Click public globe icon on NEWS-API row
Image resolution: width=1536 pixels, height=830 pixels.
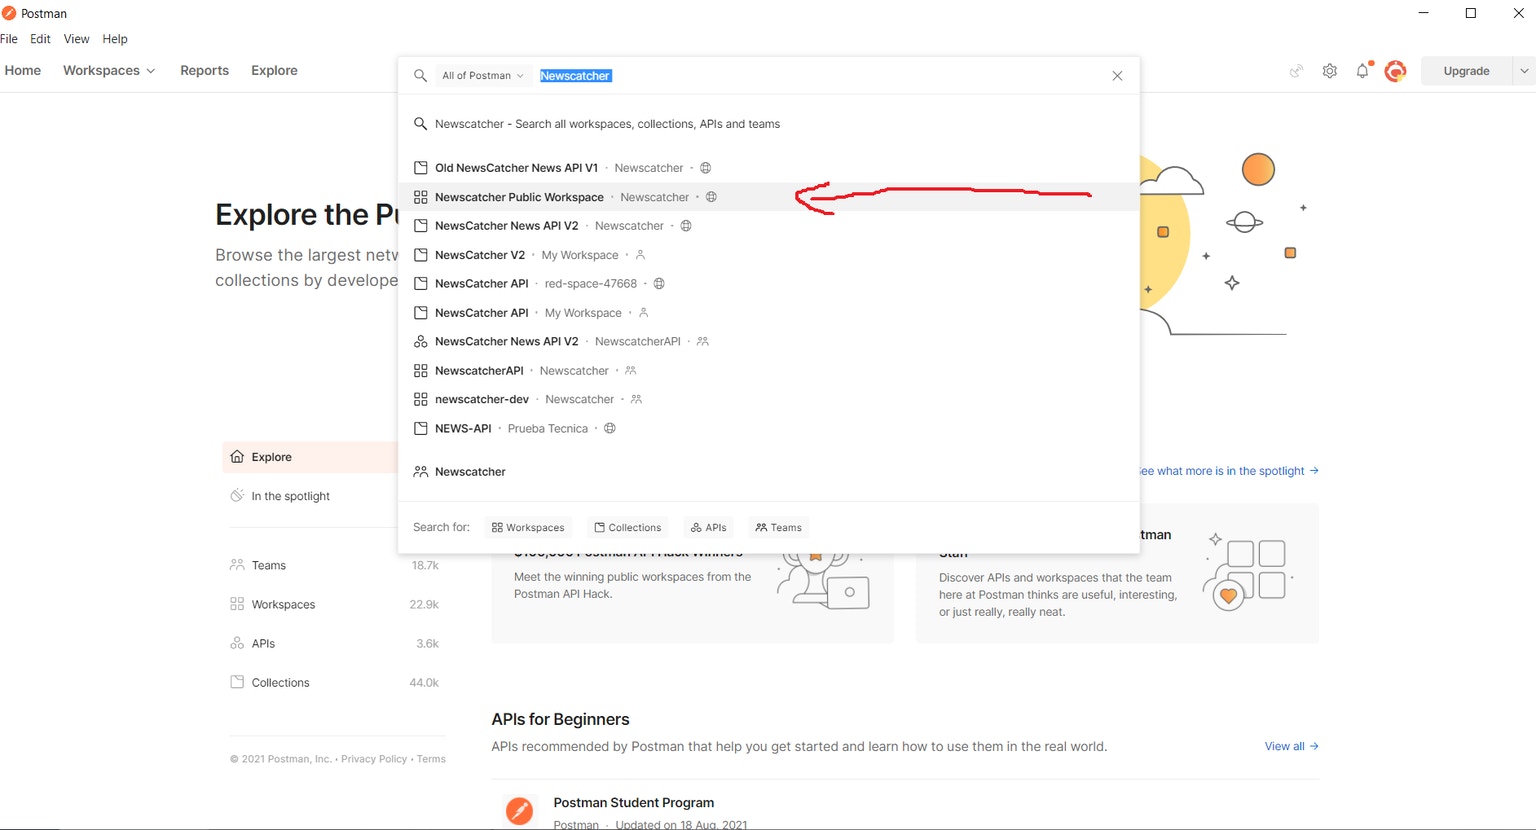609,429
